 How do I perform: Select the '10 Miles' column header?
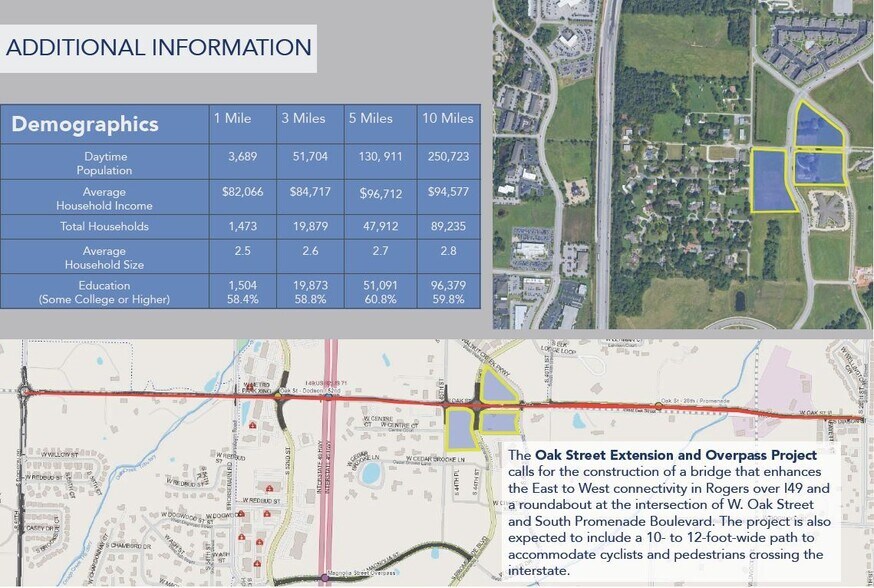[x=445, y=119]
